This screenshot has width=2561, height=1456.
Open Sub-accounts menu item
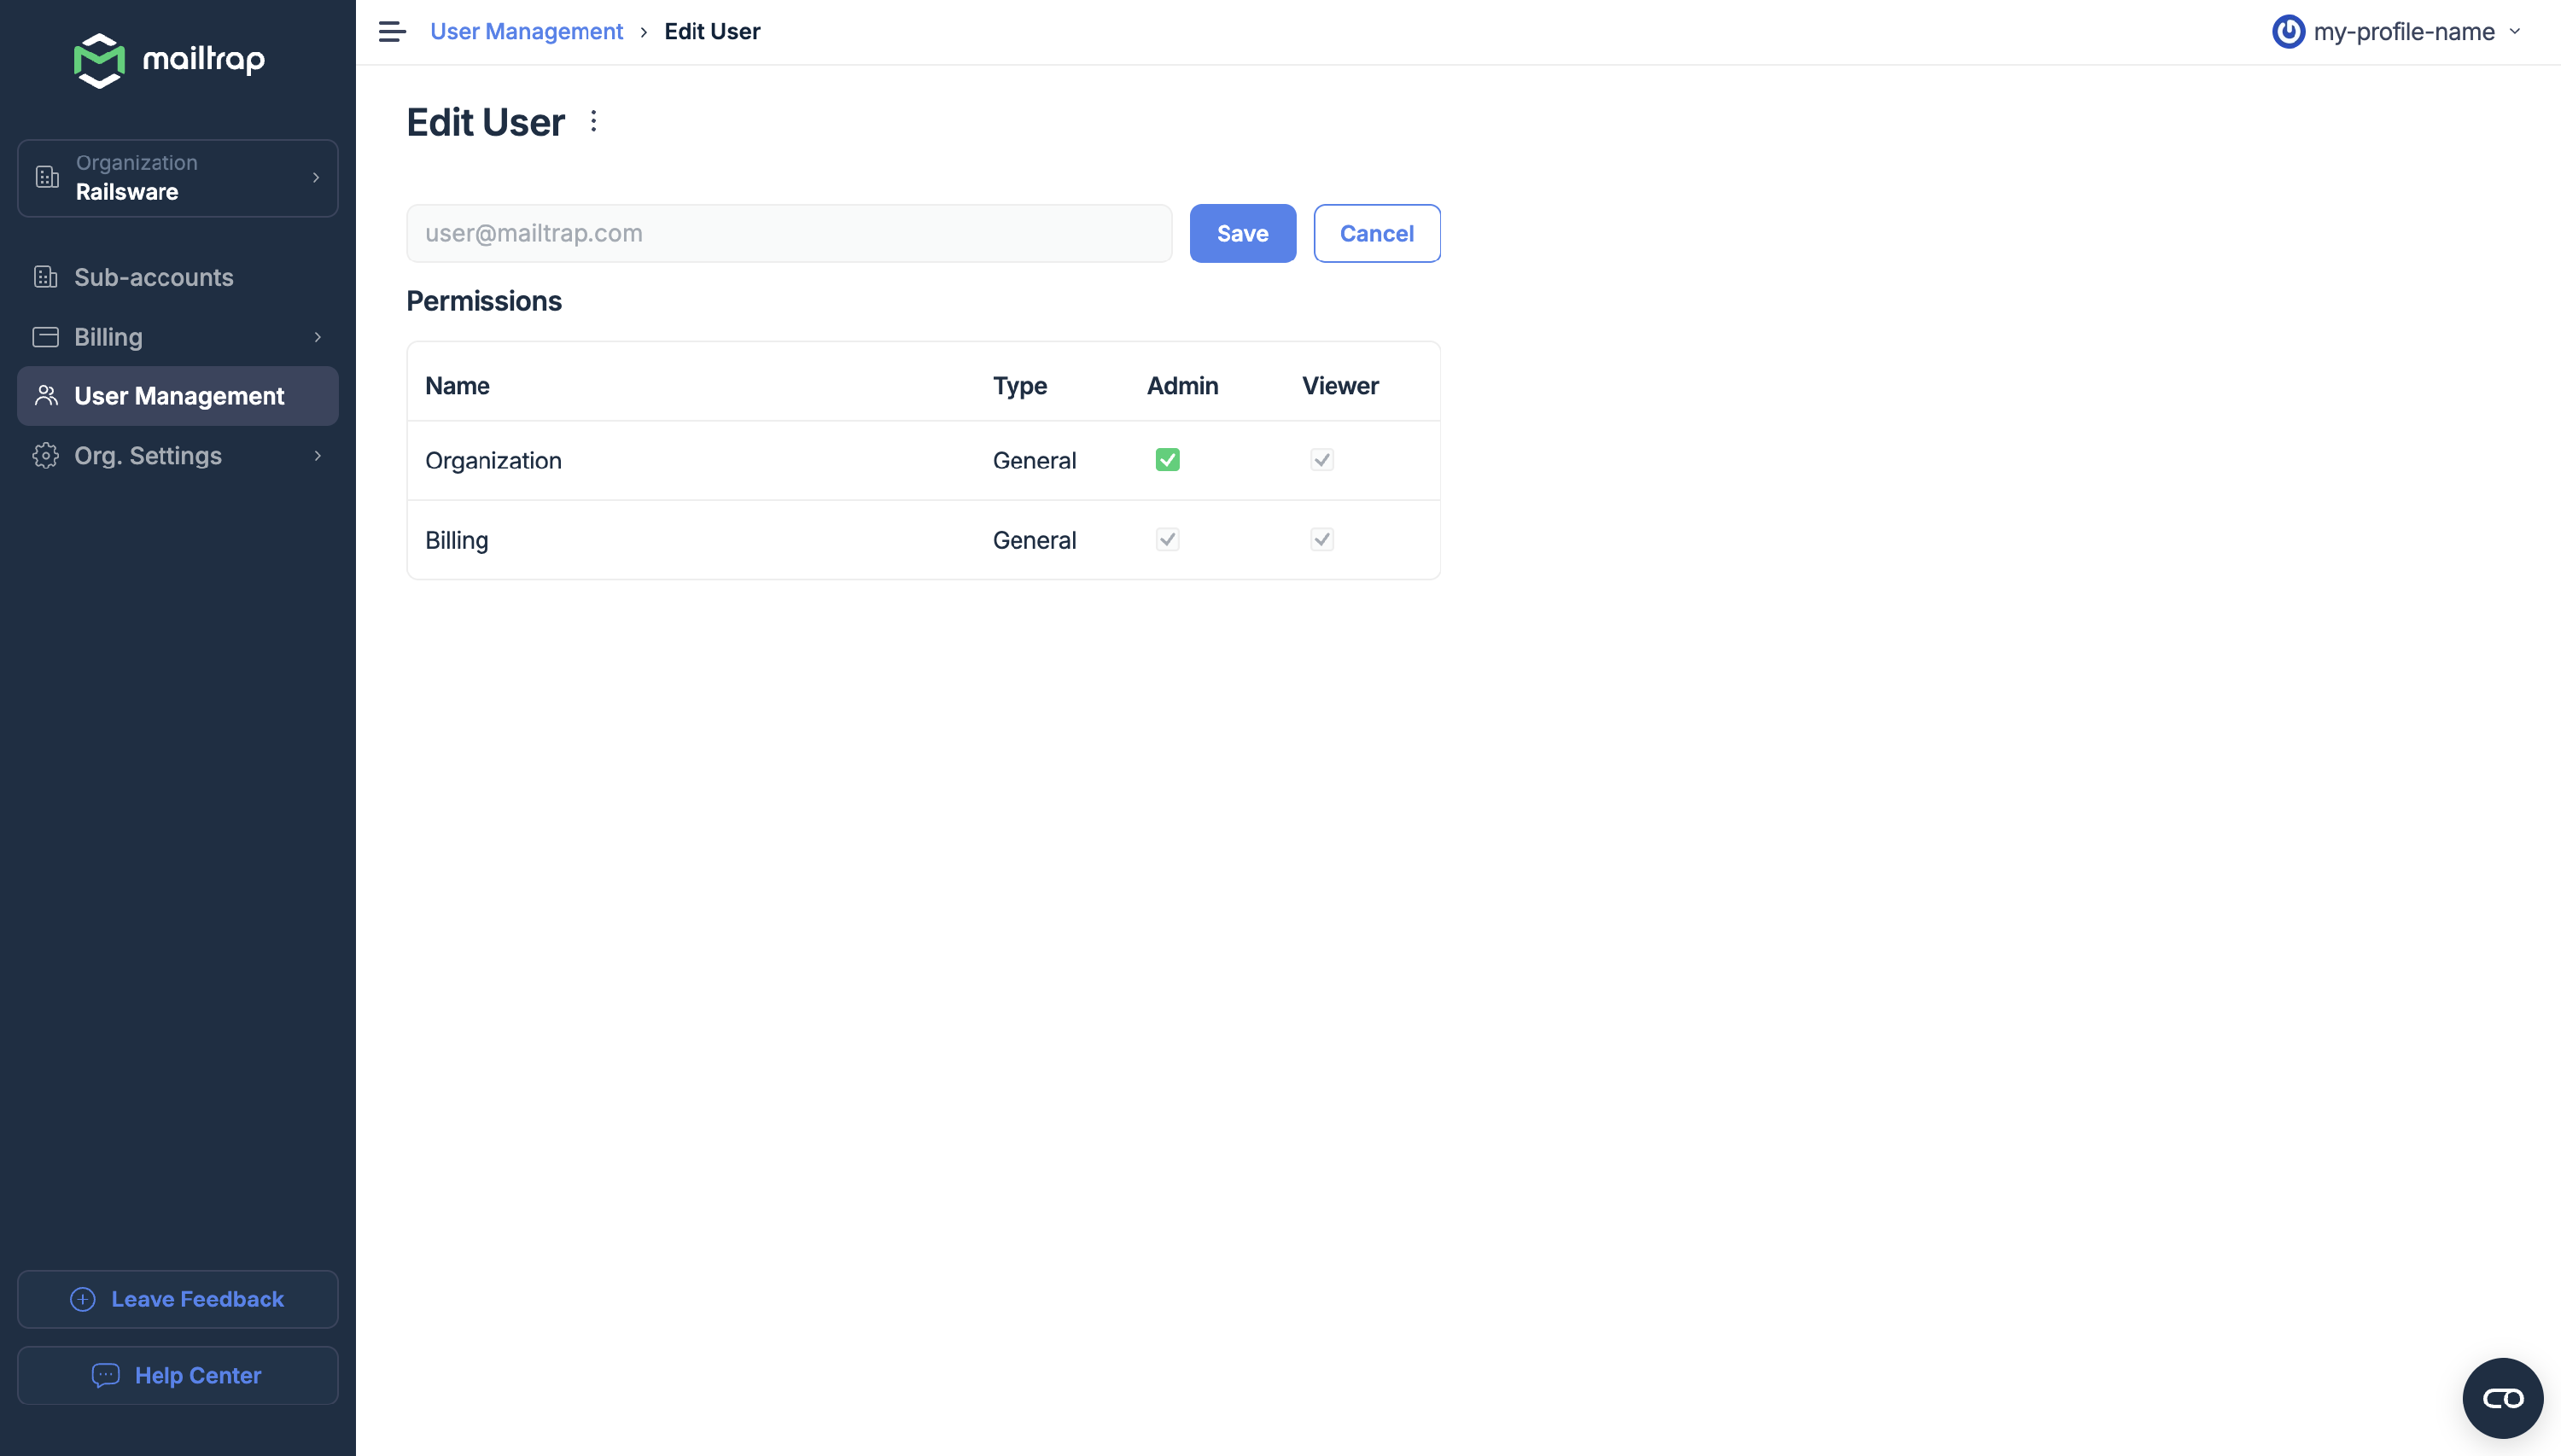click(154, 277)
